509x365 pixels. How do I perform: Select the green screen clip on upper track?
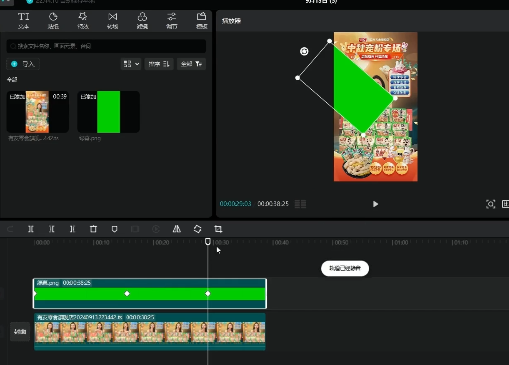point(150,293)
